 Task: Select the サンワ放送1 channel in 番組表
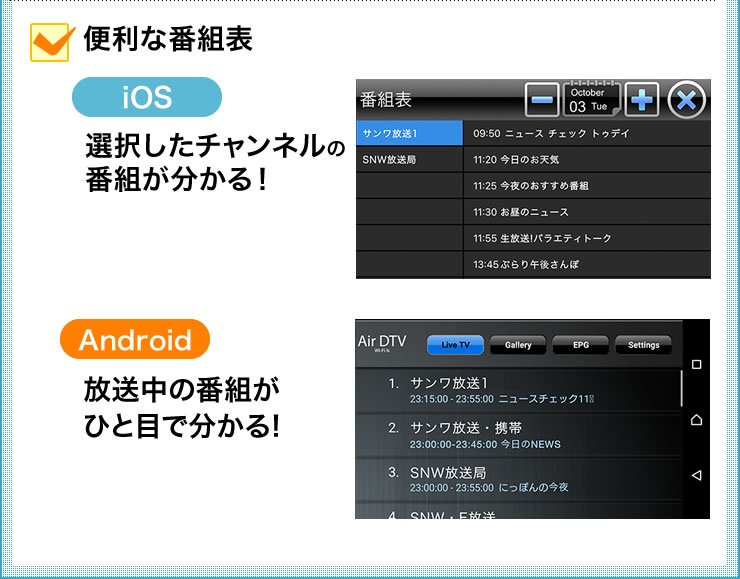410,134
